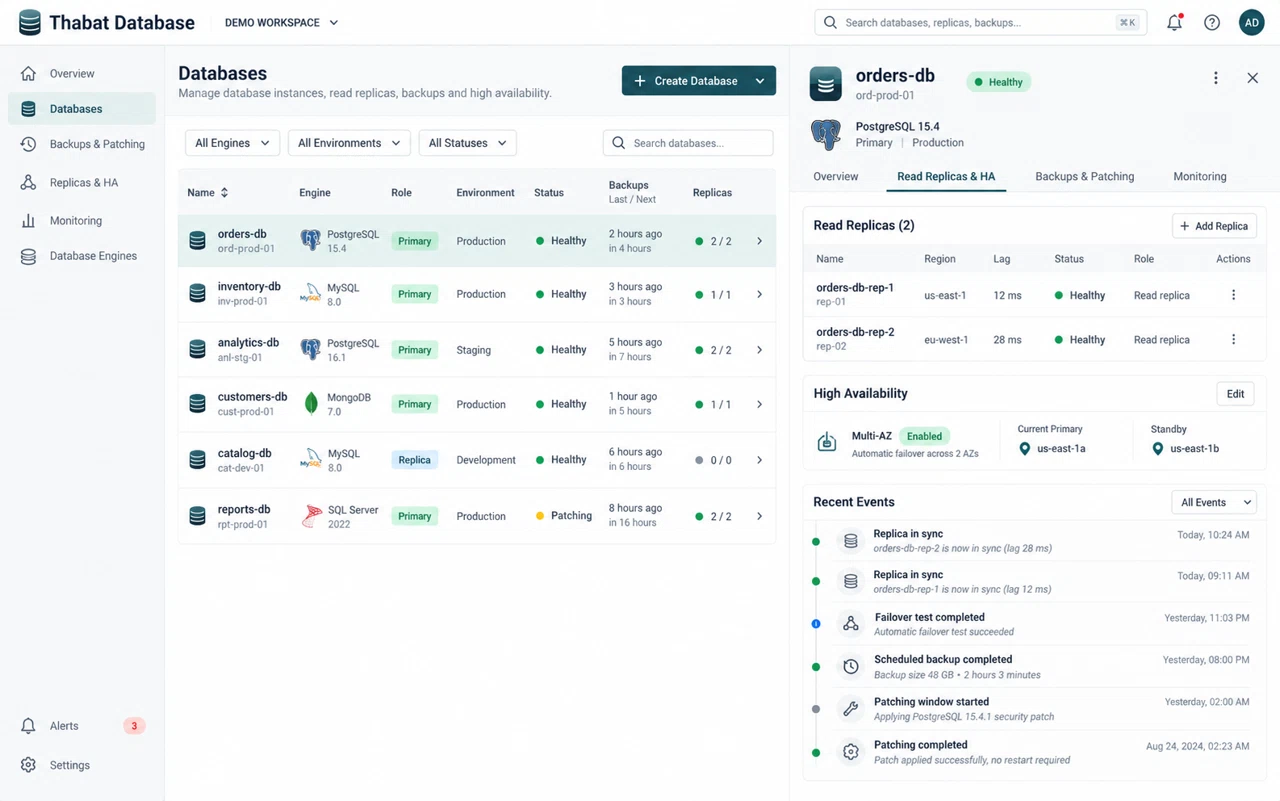Open the All Statuses filter dropdown
The width and height of the screenshot is (1280, 801).
click(x=467, y=143)
